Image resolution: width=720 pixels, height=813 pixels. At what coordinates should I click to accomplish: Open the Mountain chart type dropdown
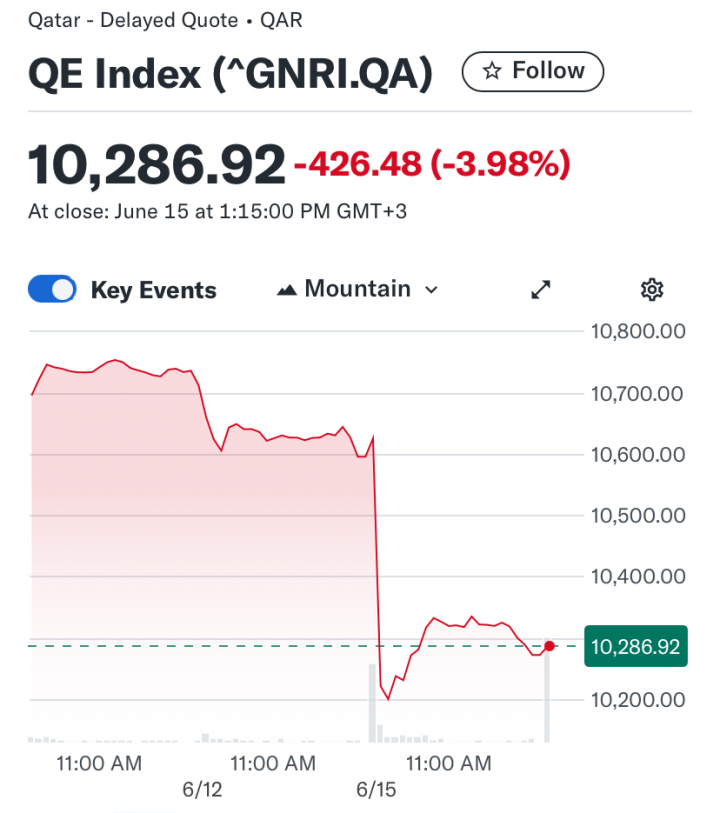coord(358,289)
